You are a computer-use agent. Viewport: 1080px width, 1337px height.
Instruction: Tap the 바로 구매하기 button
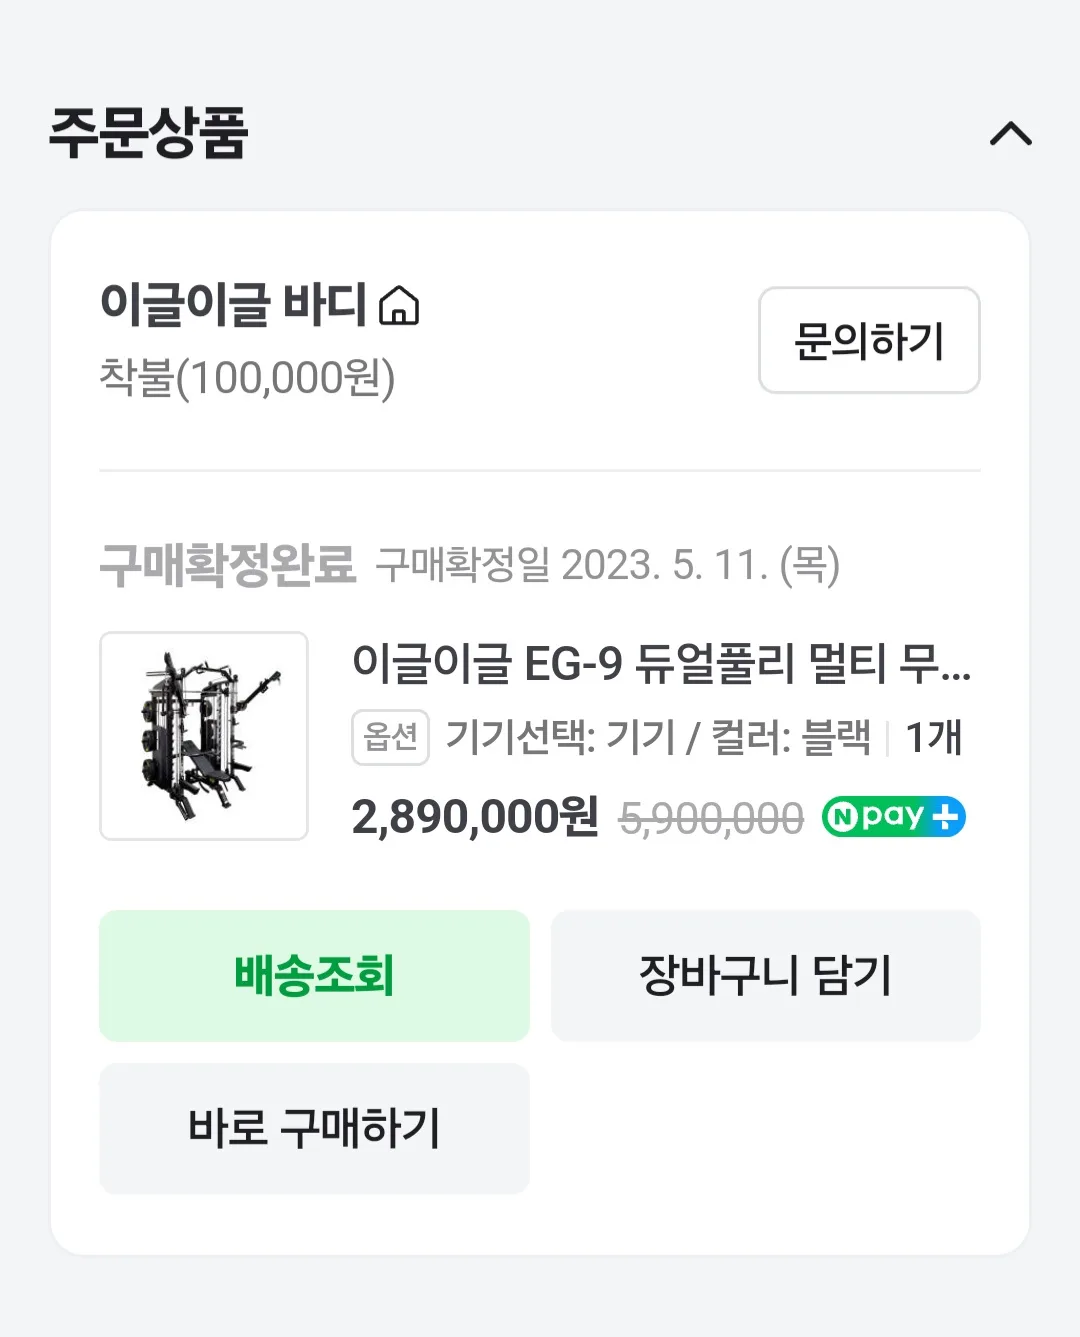(314, 1128)
